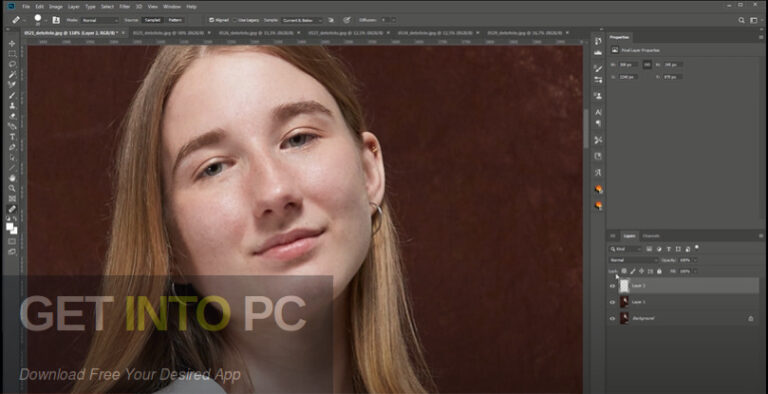Open the layer blend mode Normal dropdown

pyautogui.click(x=633, y=260)
